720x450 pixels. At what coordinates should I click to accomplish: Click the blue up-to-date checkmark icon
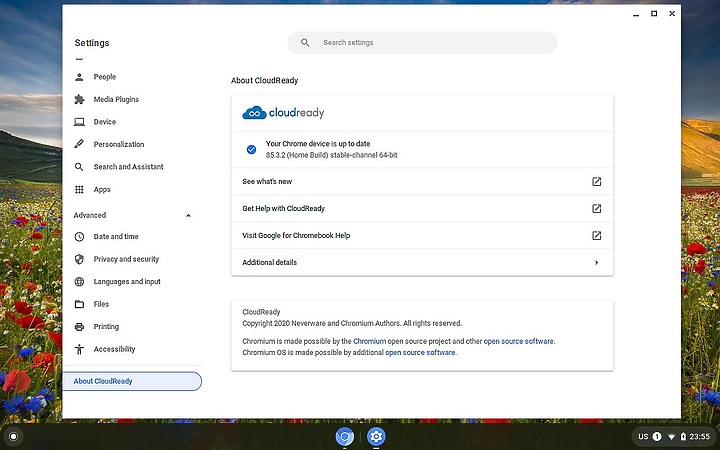coord(251,149)
